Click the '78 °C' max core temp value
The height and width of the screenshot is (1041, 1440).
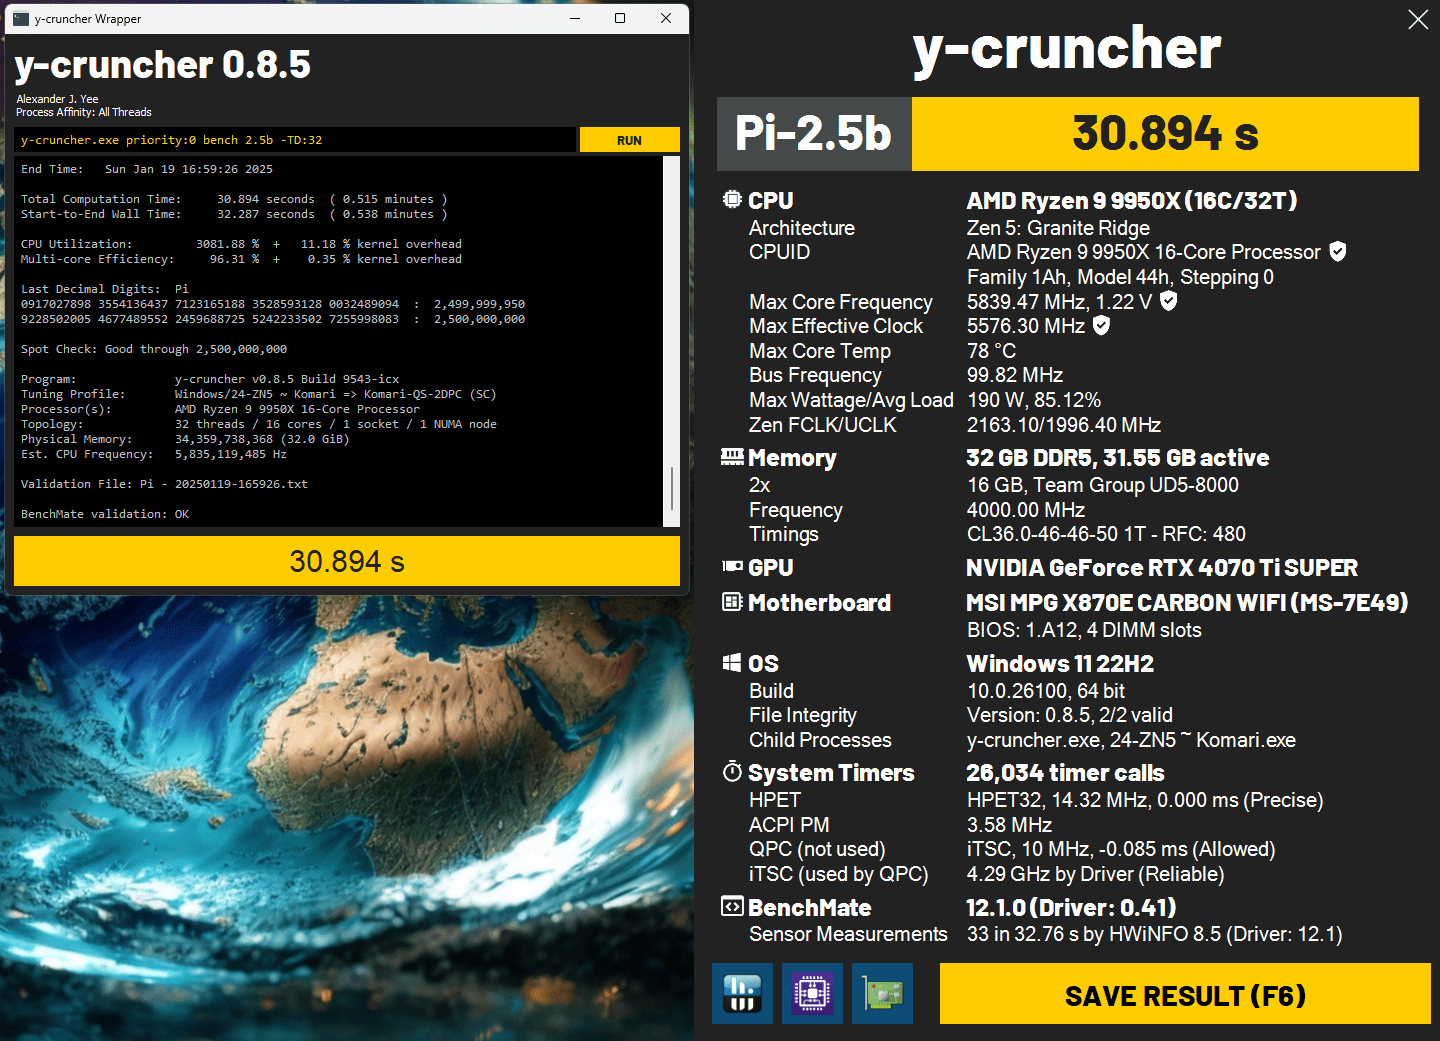pyautogui.click(x=991, y=351)
